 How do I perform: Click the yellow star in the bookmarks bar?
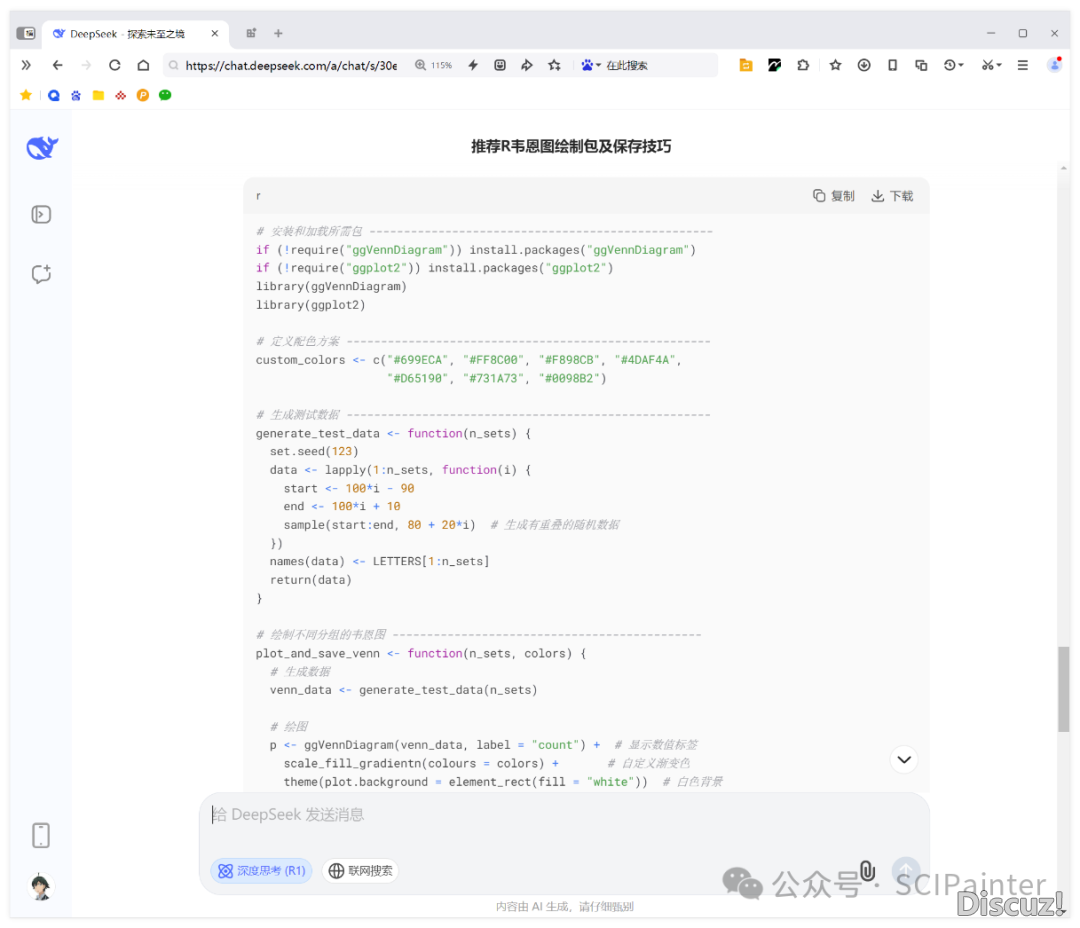[x=25, y=95]
